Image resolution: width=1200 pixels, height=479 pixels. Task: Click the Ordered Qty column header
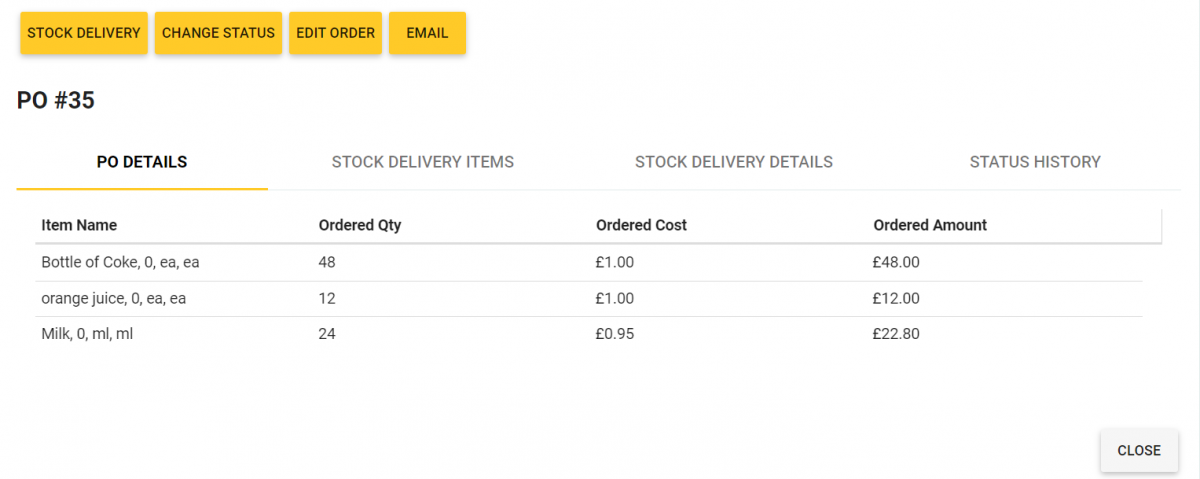click(360, 226)
